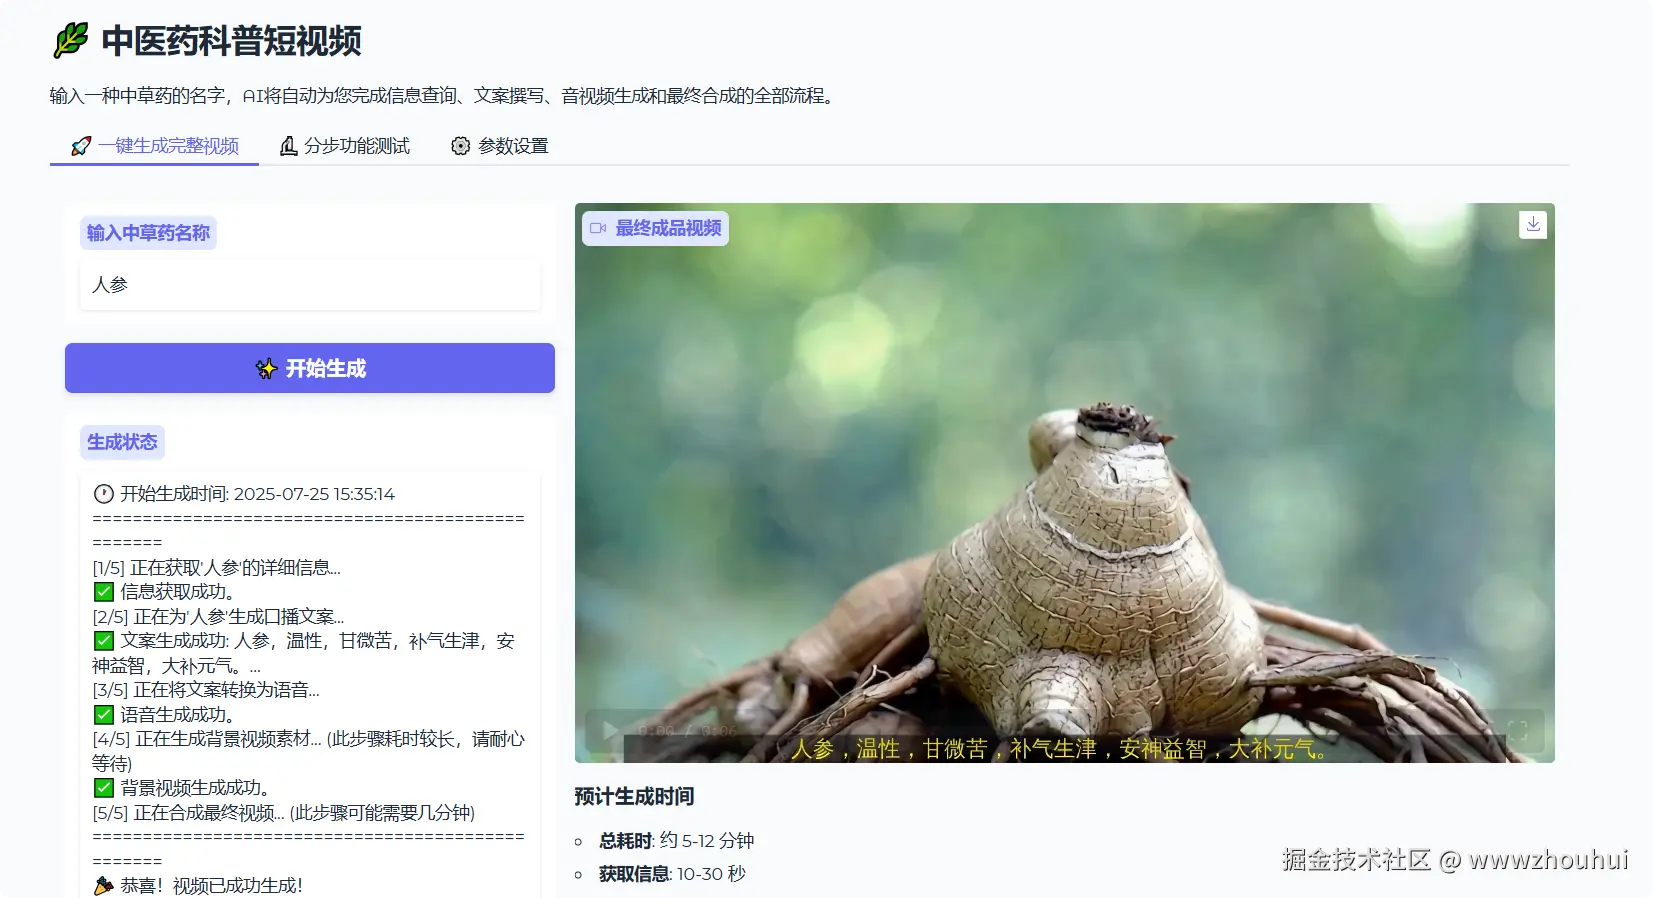Screen dimensions: 1653x898
Task: Click the 输入中草药名称 label
Action: click(x=148, y=233)
